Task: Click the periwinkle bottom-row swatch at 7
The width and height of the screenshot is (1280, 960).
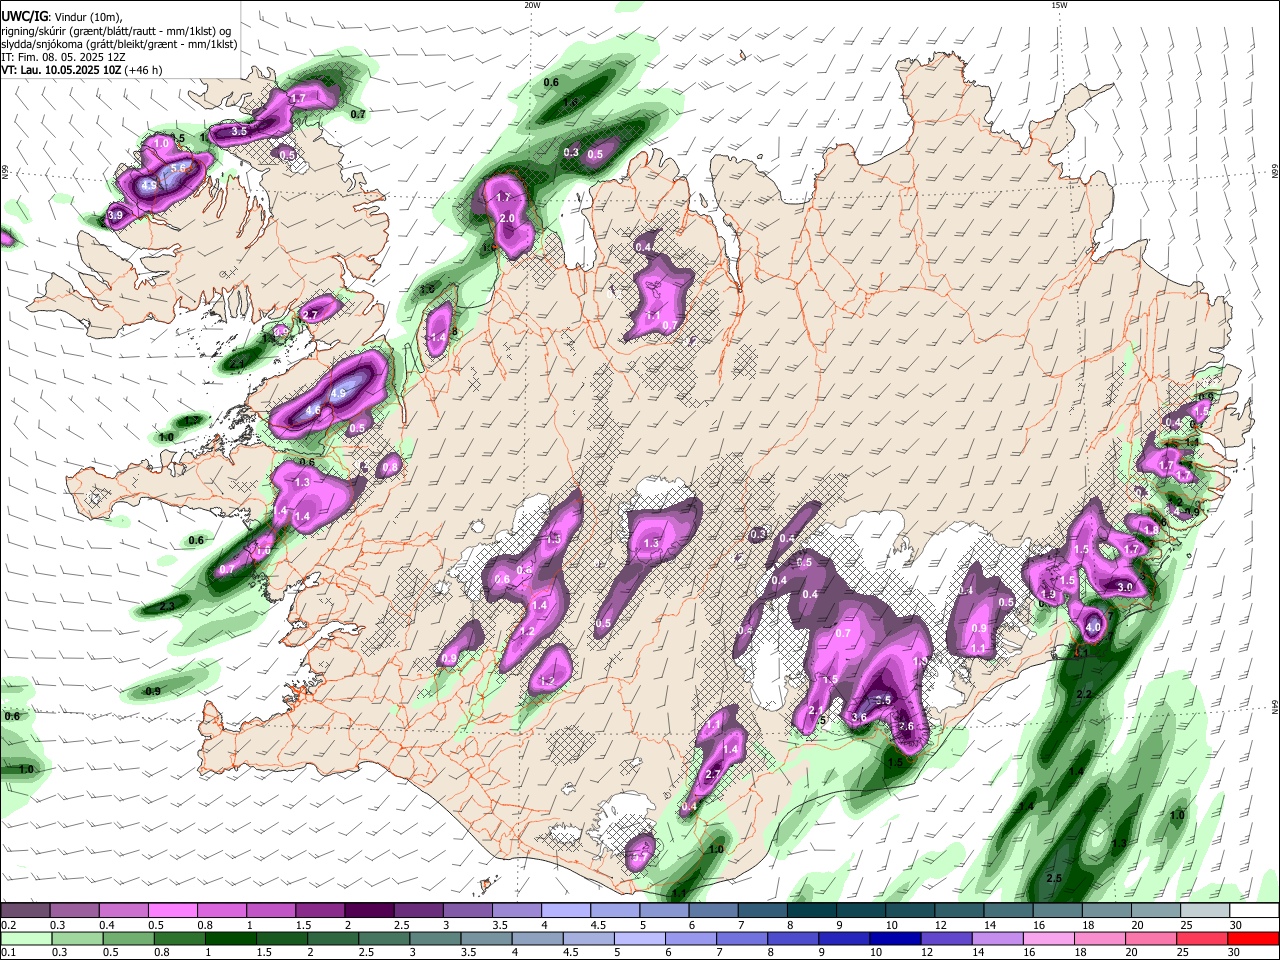Action: pyautogui.click(x=742, y=938)
